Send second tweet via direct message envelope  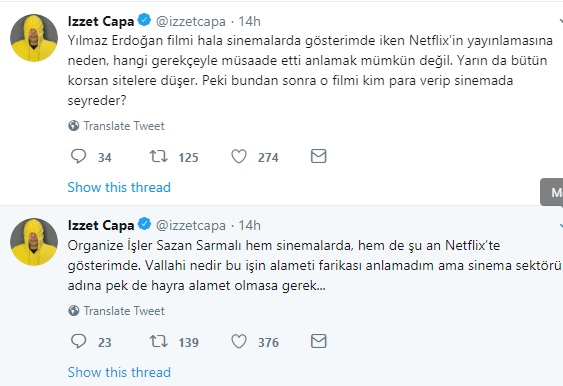point(318,341)
